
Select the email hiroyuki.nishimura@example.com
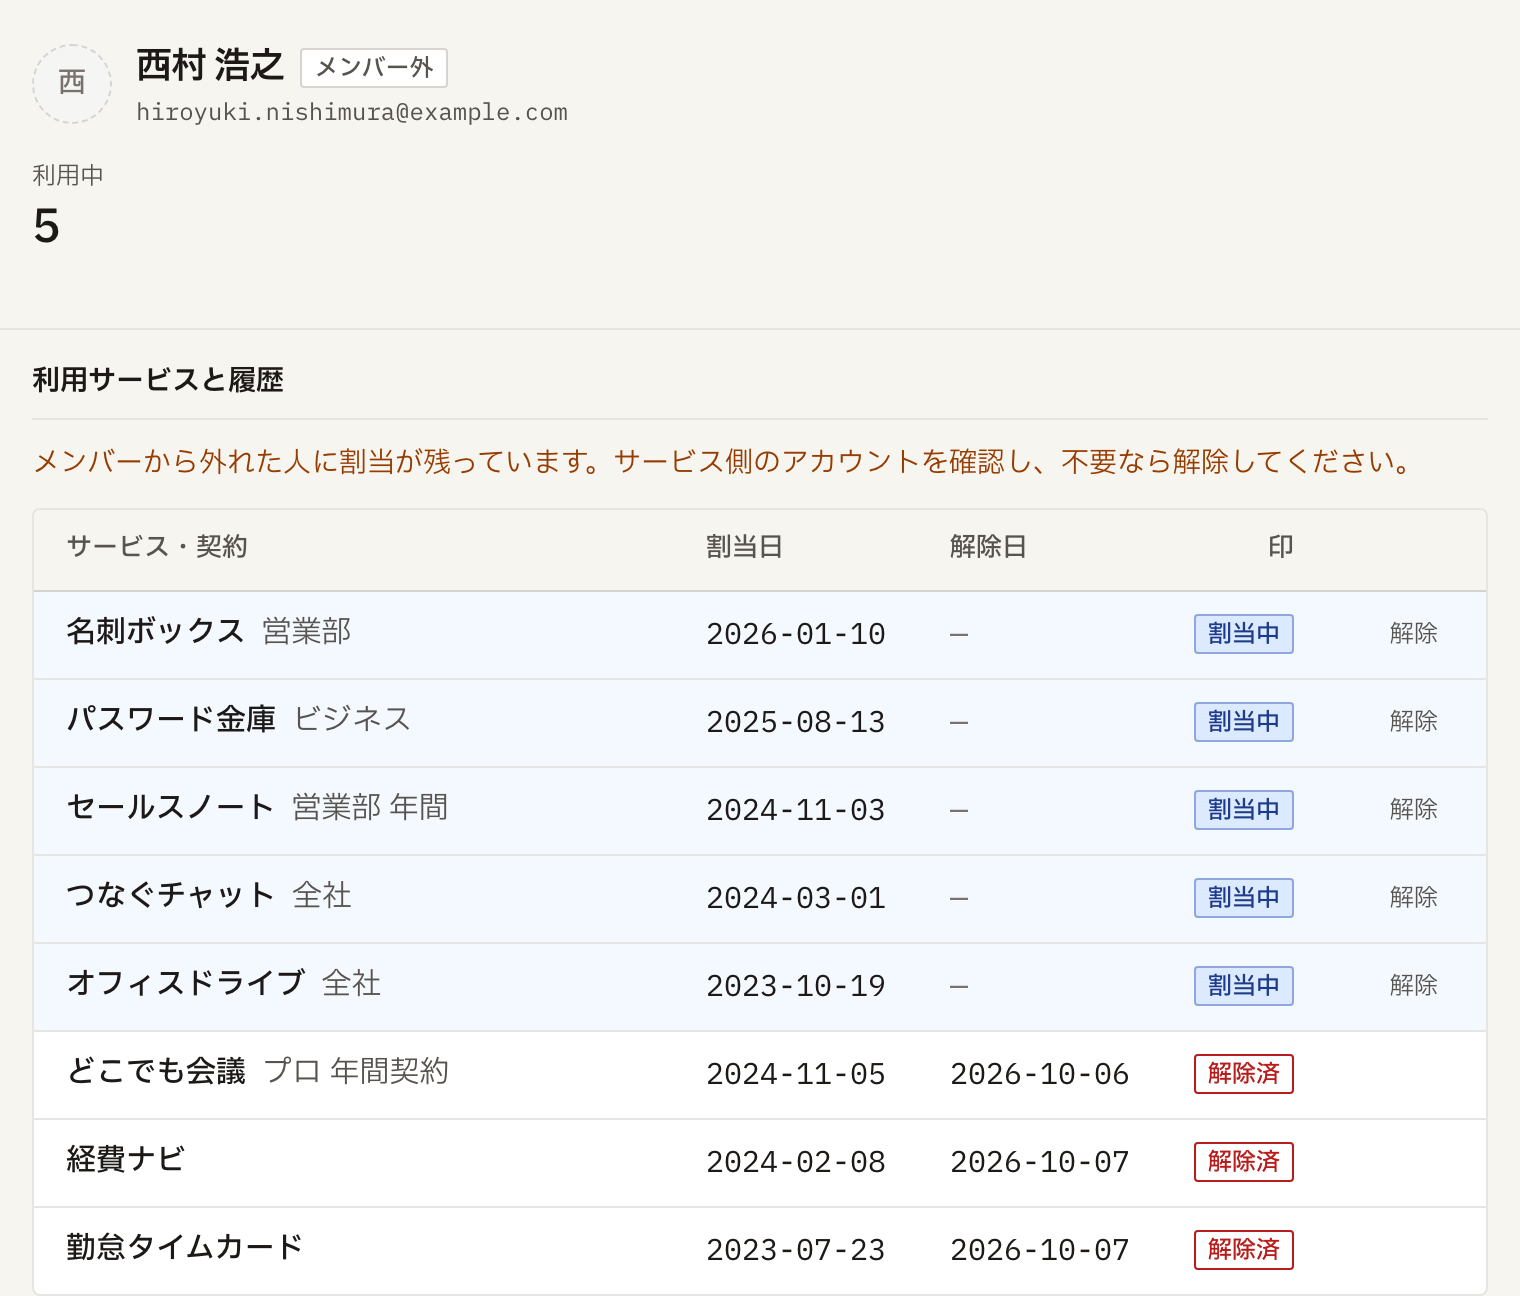pos(352,112)
